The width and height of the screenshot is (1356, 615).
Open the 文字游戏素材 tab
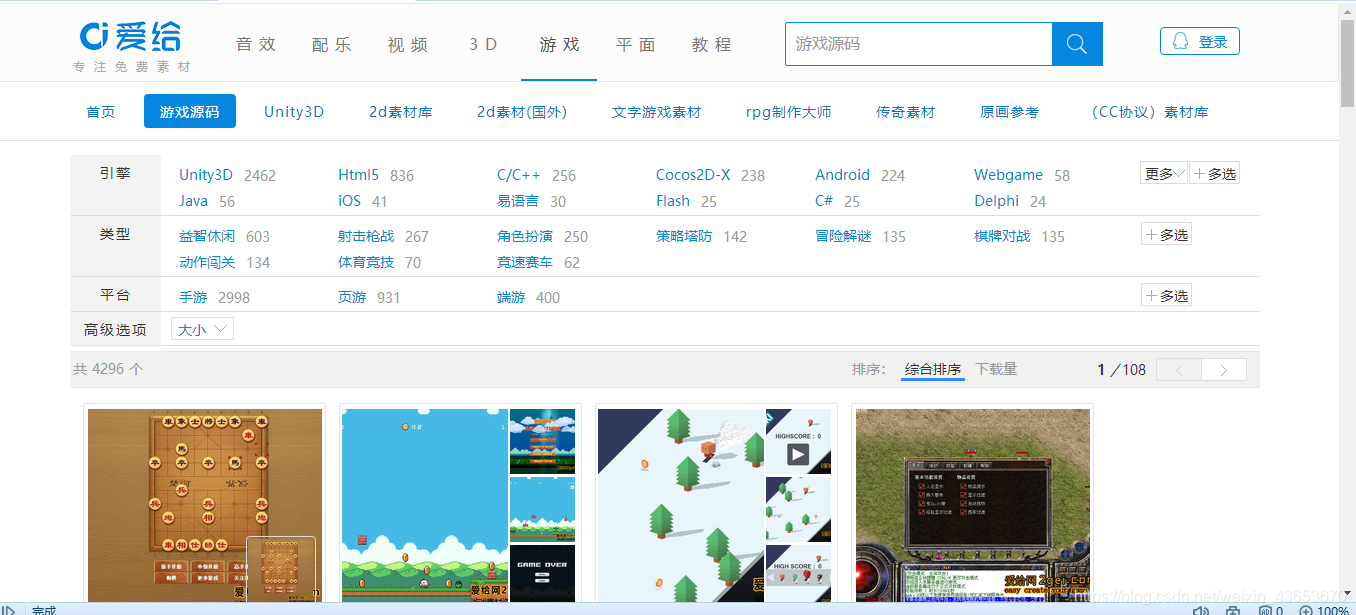pos(657,112)
